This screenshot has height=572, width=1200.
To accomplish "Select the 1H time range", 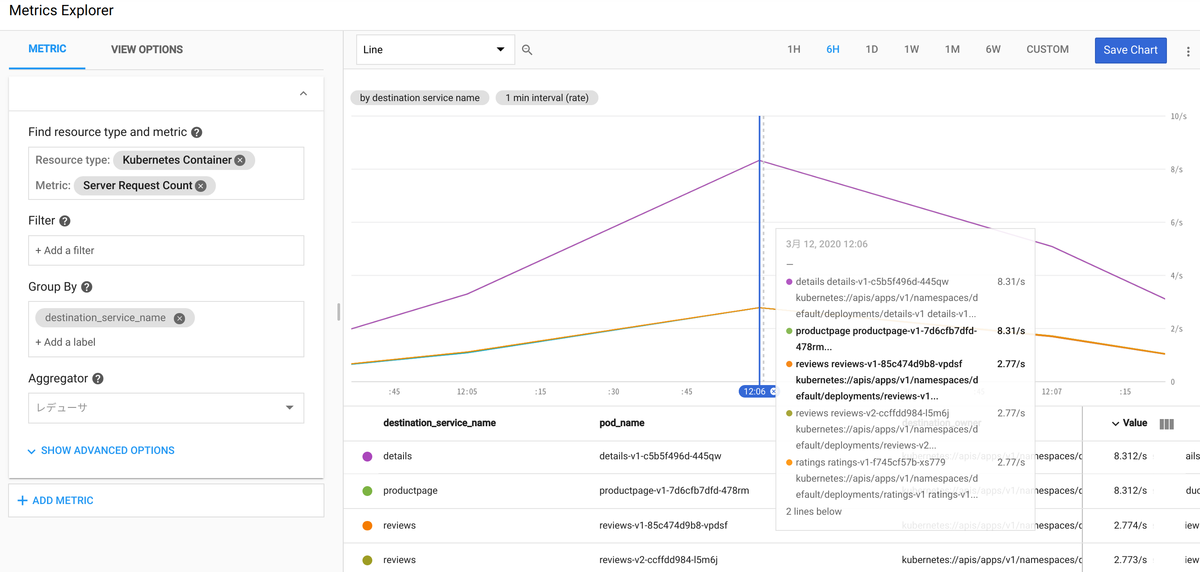I will (794, 49).
